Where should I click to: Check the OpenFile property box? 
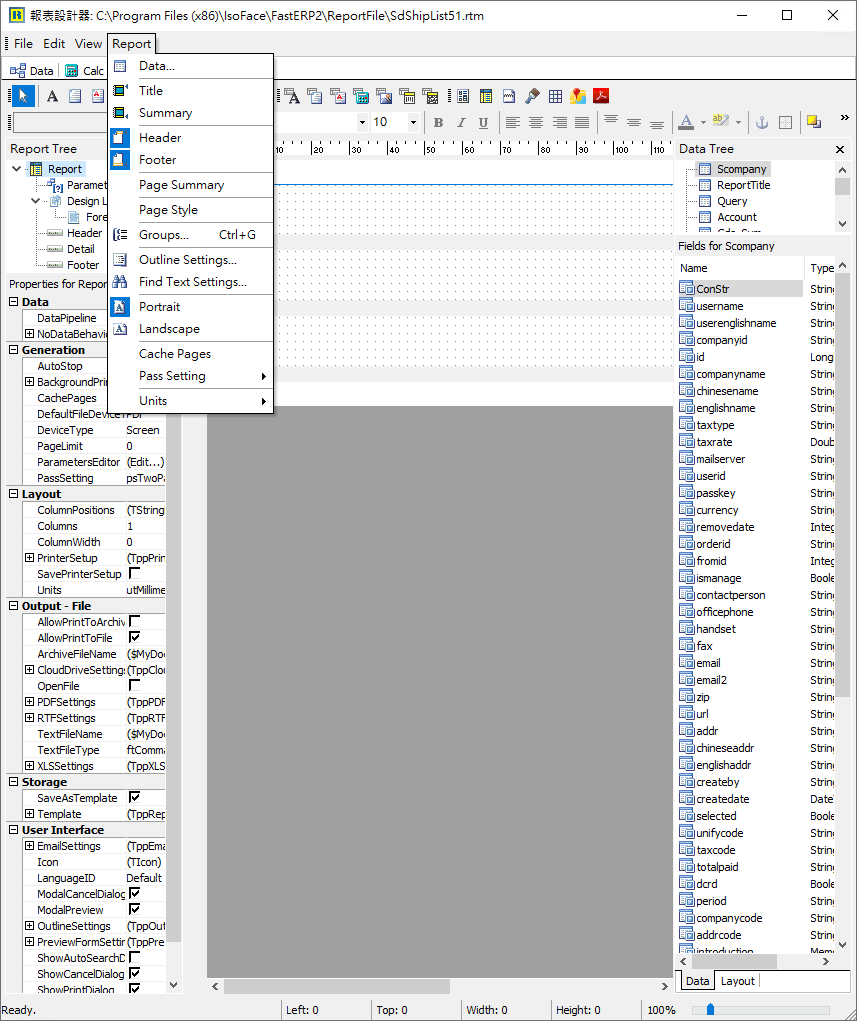click(135, 686)
